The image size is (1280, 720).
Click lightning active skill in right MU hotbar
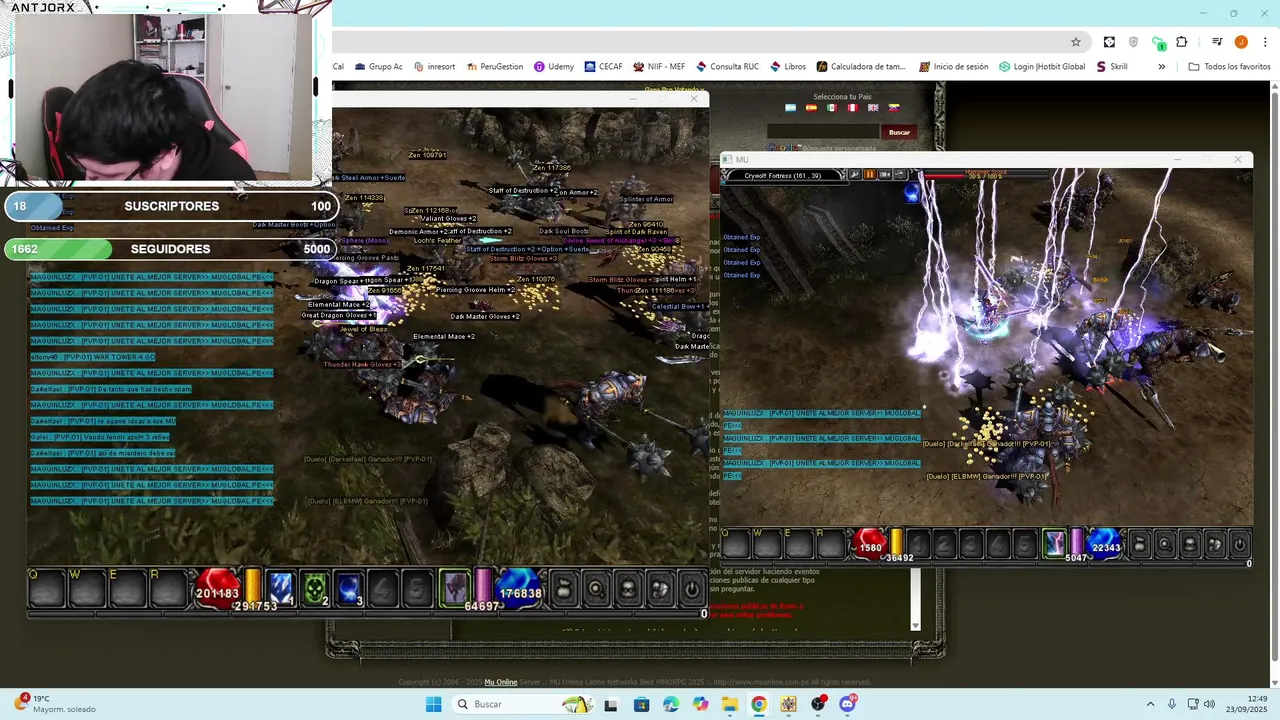coord(1054,544)
